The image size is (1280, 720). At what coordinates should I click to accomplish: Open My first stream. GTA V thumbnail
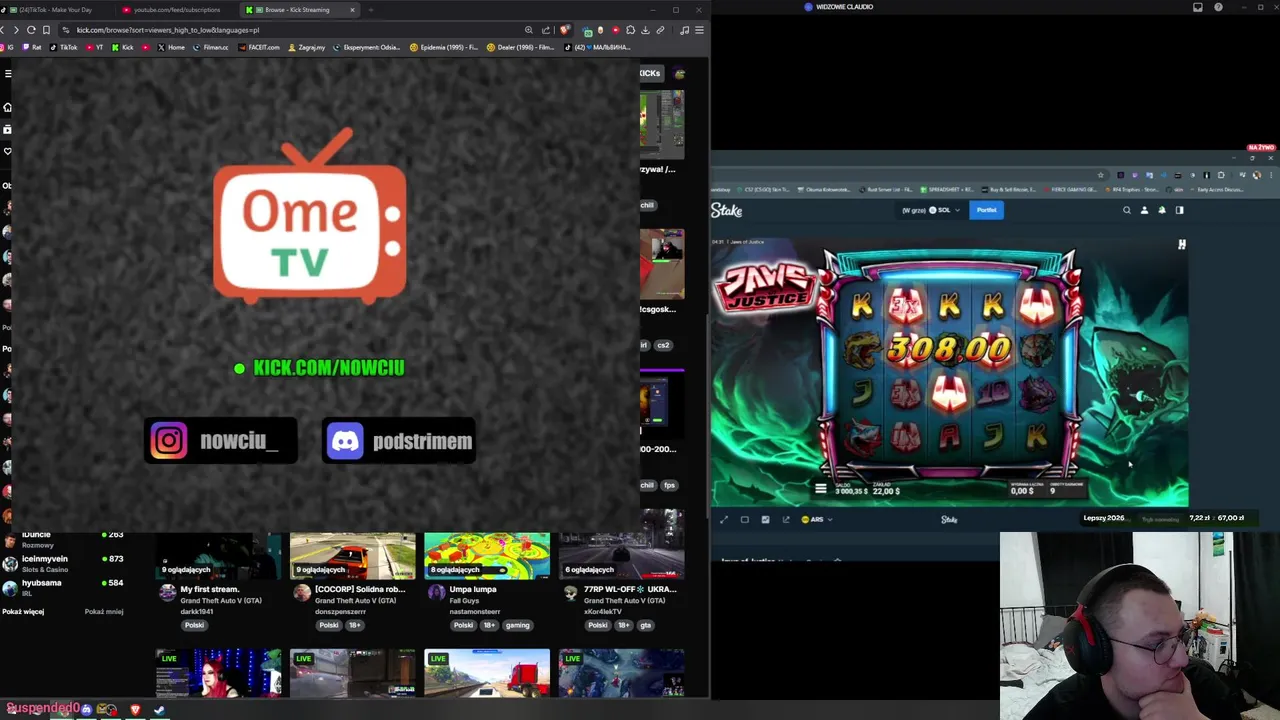tap(218, 556)
